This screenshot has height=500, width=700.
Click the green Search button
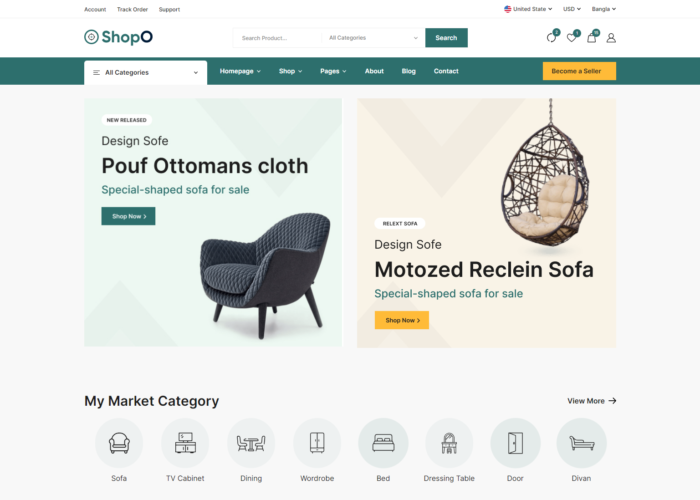tap(446, 38)
